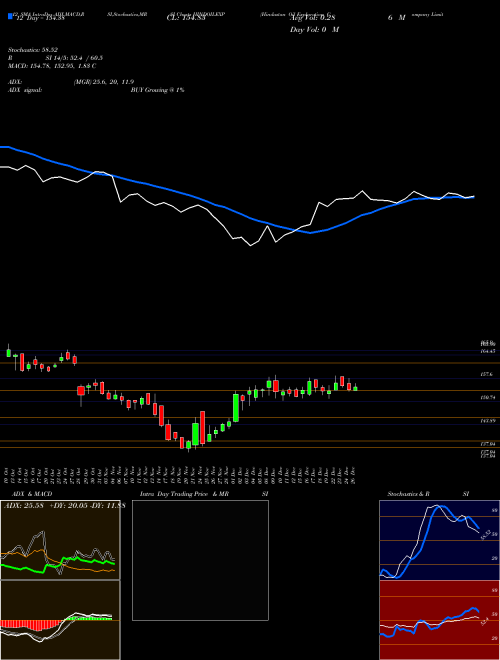
Task: Select the 'SI 14/3: 52.4 / 60.5' readout
Action: click(x=74, y=58)
